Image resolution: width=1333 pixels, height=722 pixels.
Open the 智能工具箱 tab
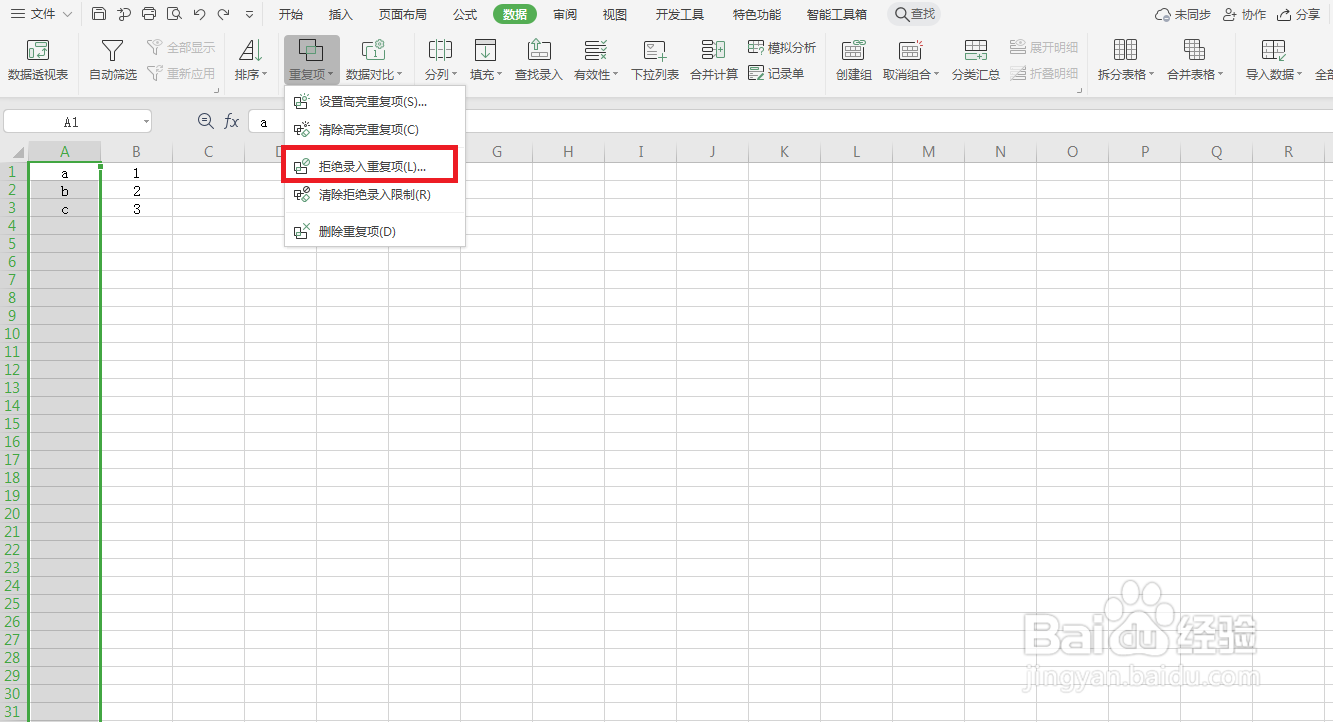point(837,15)
